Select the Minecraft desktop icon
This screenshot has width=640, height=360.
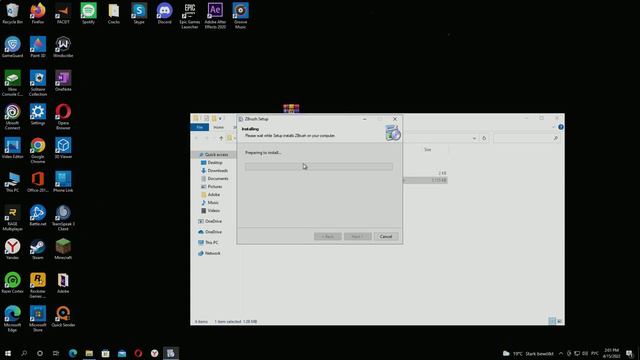[x=63, y=249]
